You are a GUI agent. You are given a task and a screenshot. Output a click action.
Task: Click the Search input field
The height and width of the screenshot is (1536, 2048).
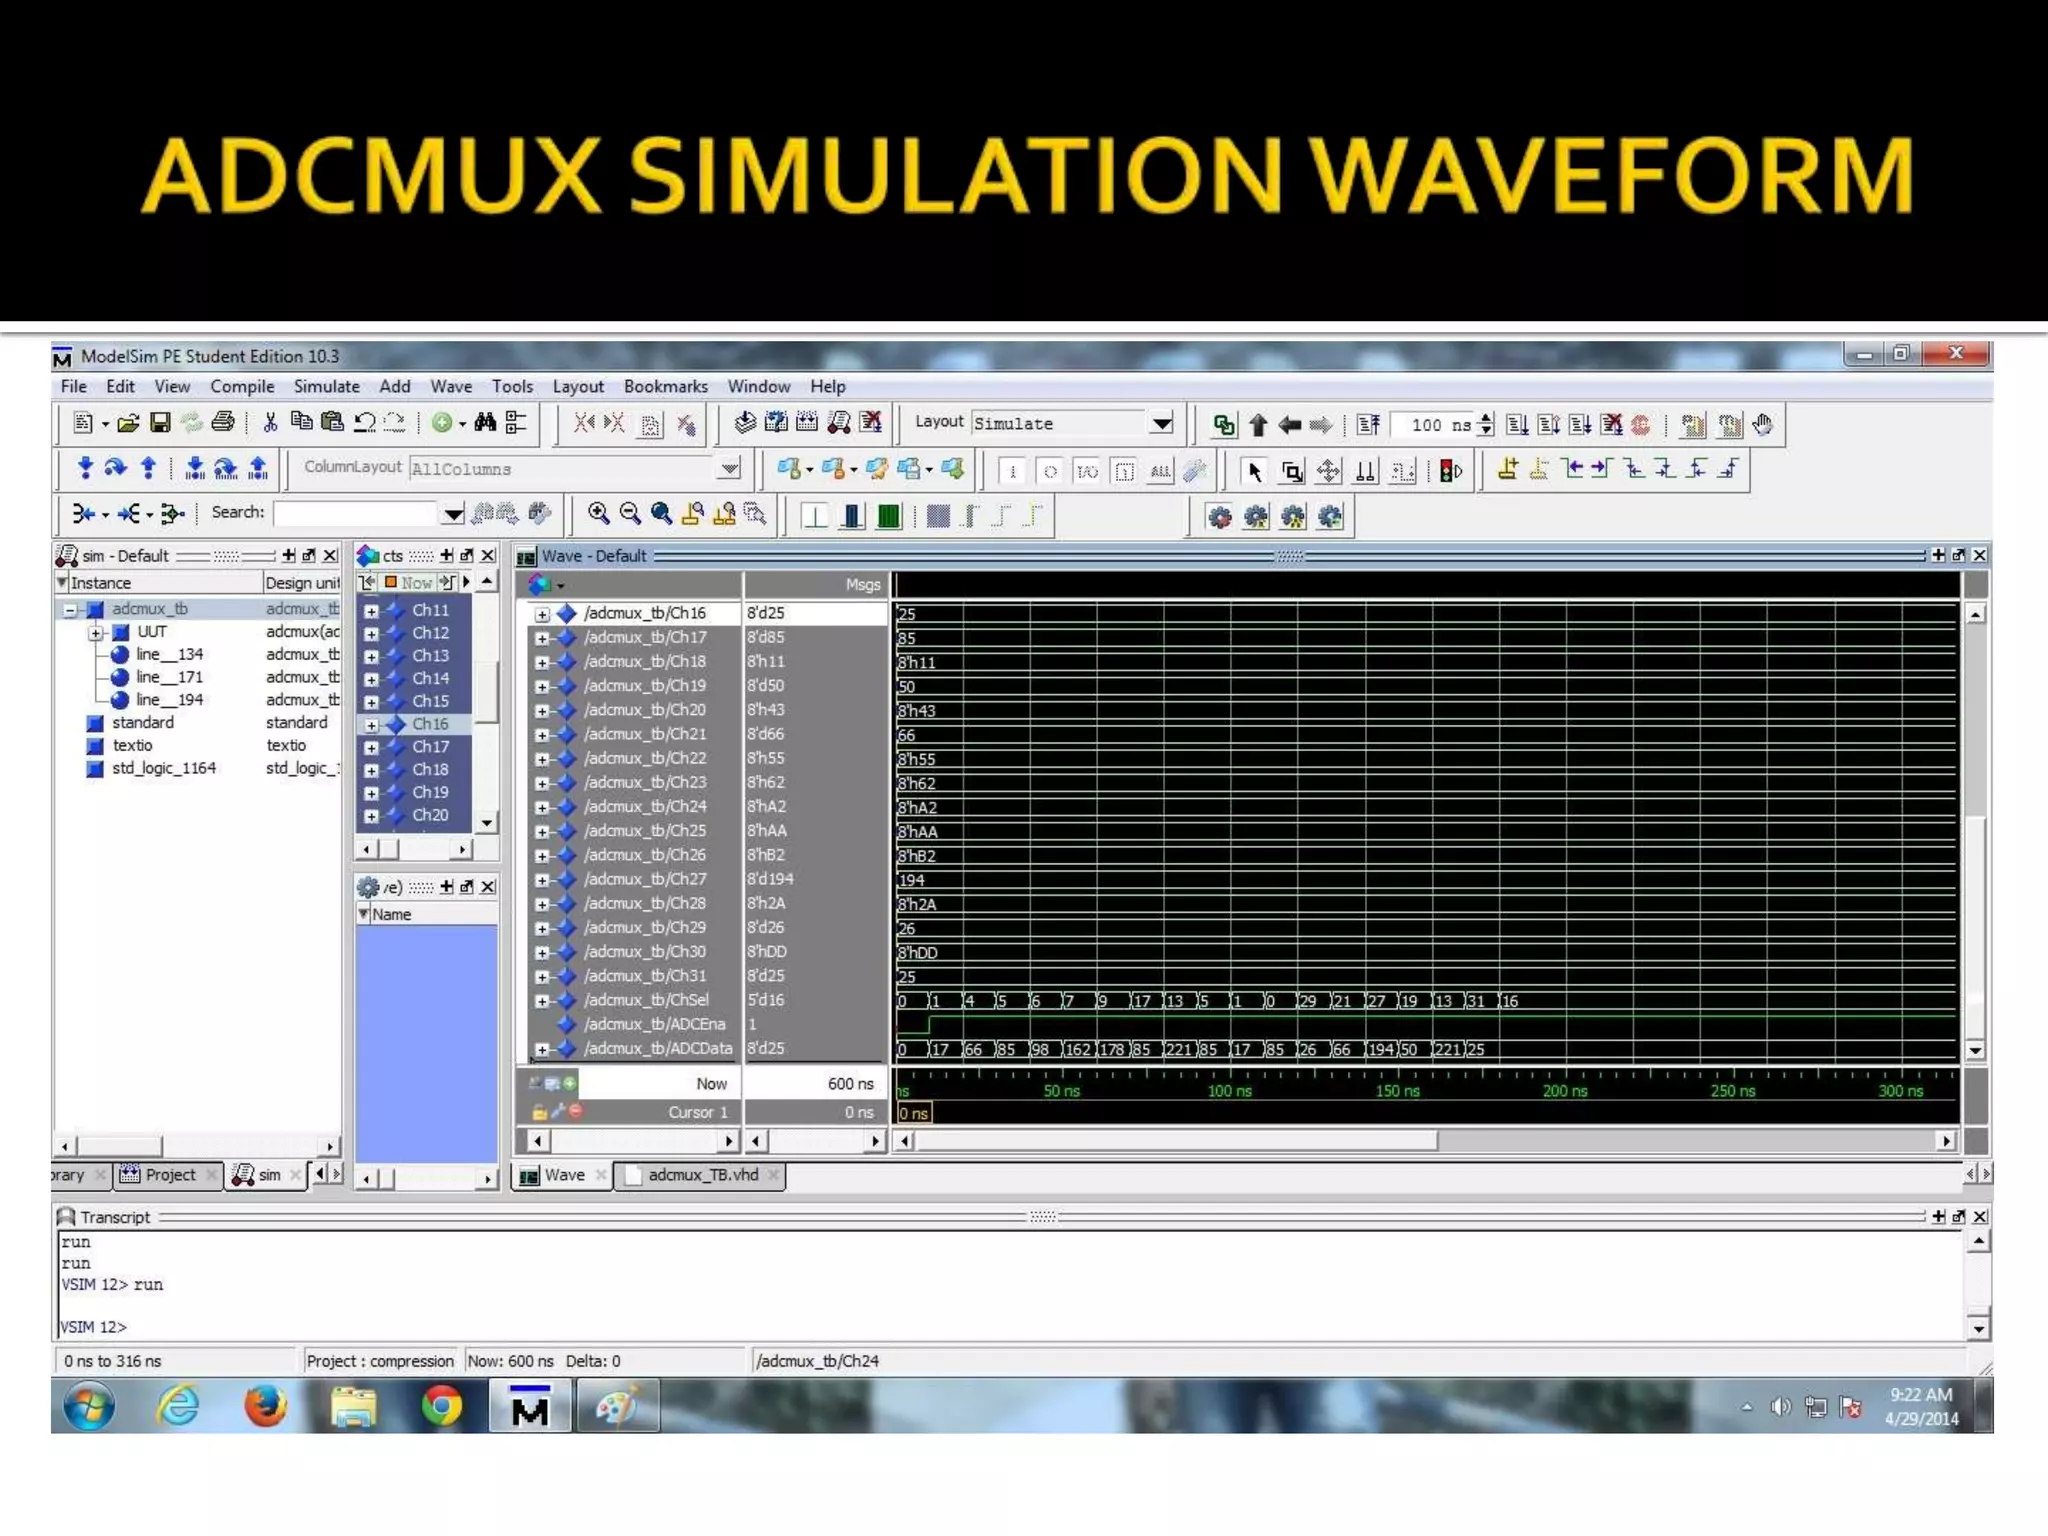pos(356,513)
